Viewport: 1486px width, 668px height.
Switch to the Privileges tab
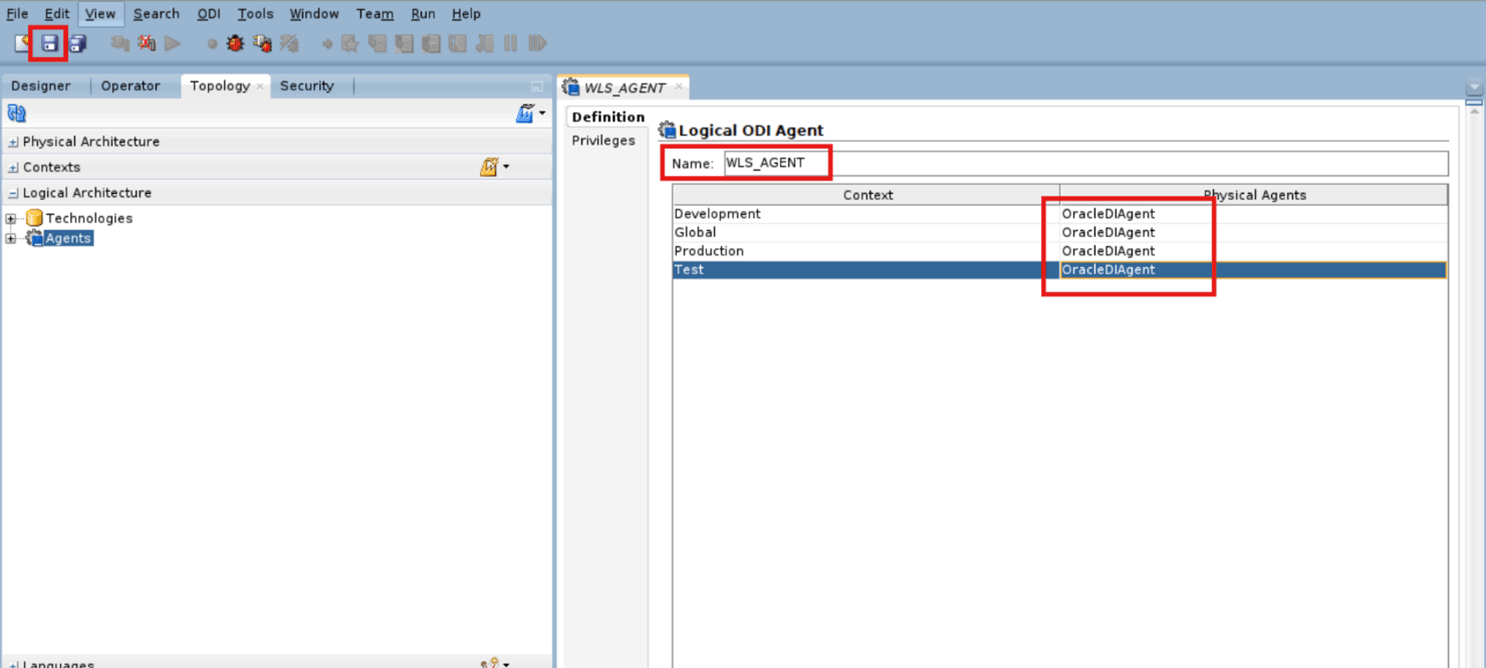(x=603, y=140)
